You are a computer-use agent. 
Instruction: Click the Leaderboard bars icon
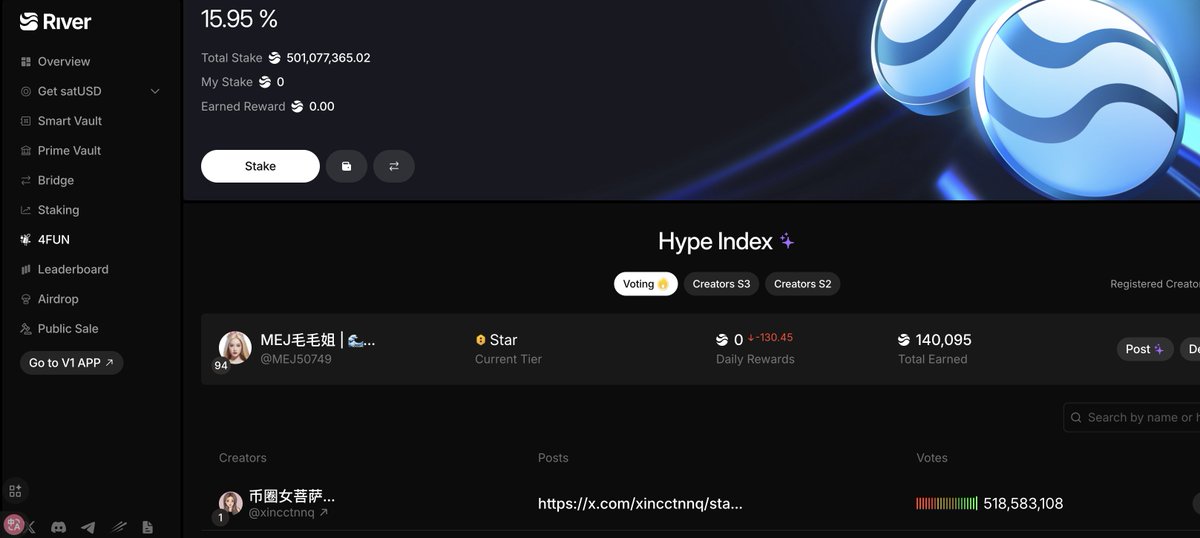pos(26,269)
